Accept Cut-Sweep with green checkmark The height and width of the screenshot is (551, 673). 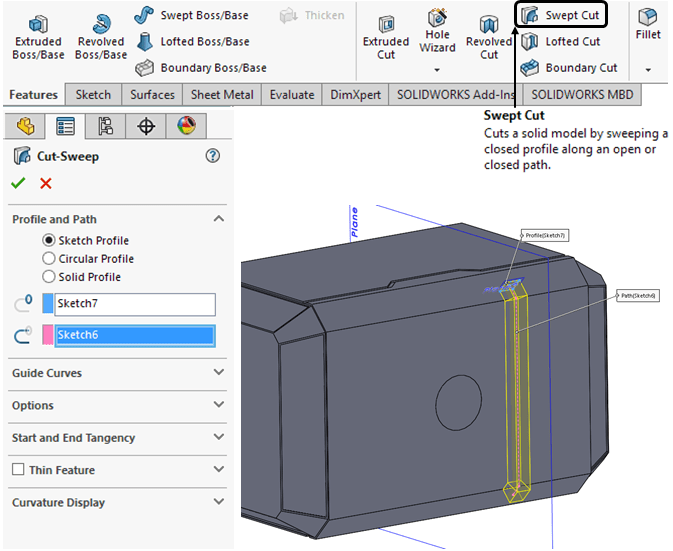point(18,183)
